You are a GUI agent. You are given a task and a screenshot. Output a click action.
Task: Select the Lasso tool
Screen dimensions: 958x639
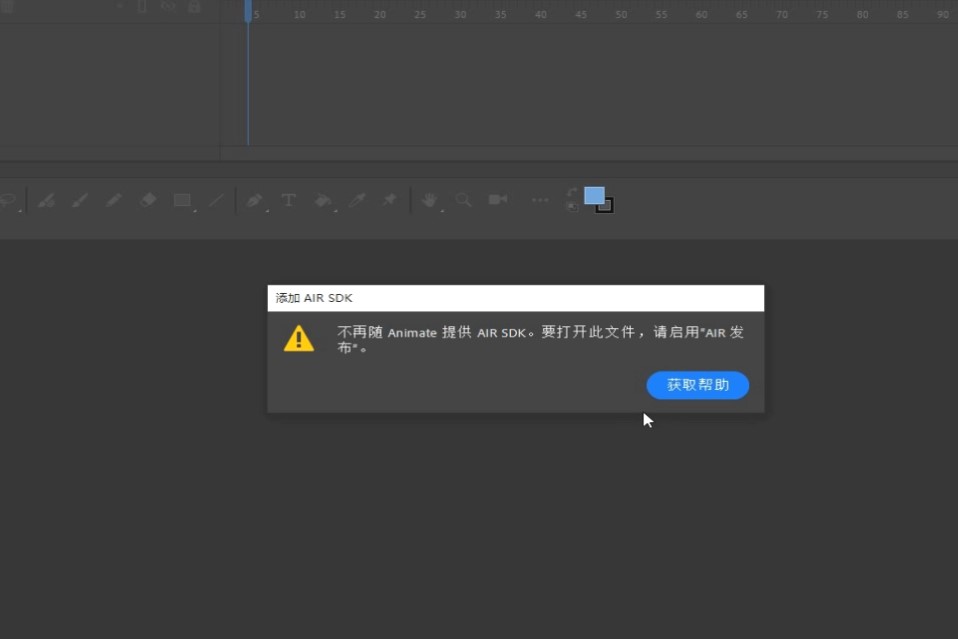coord(8,199)
